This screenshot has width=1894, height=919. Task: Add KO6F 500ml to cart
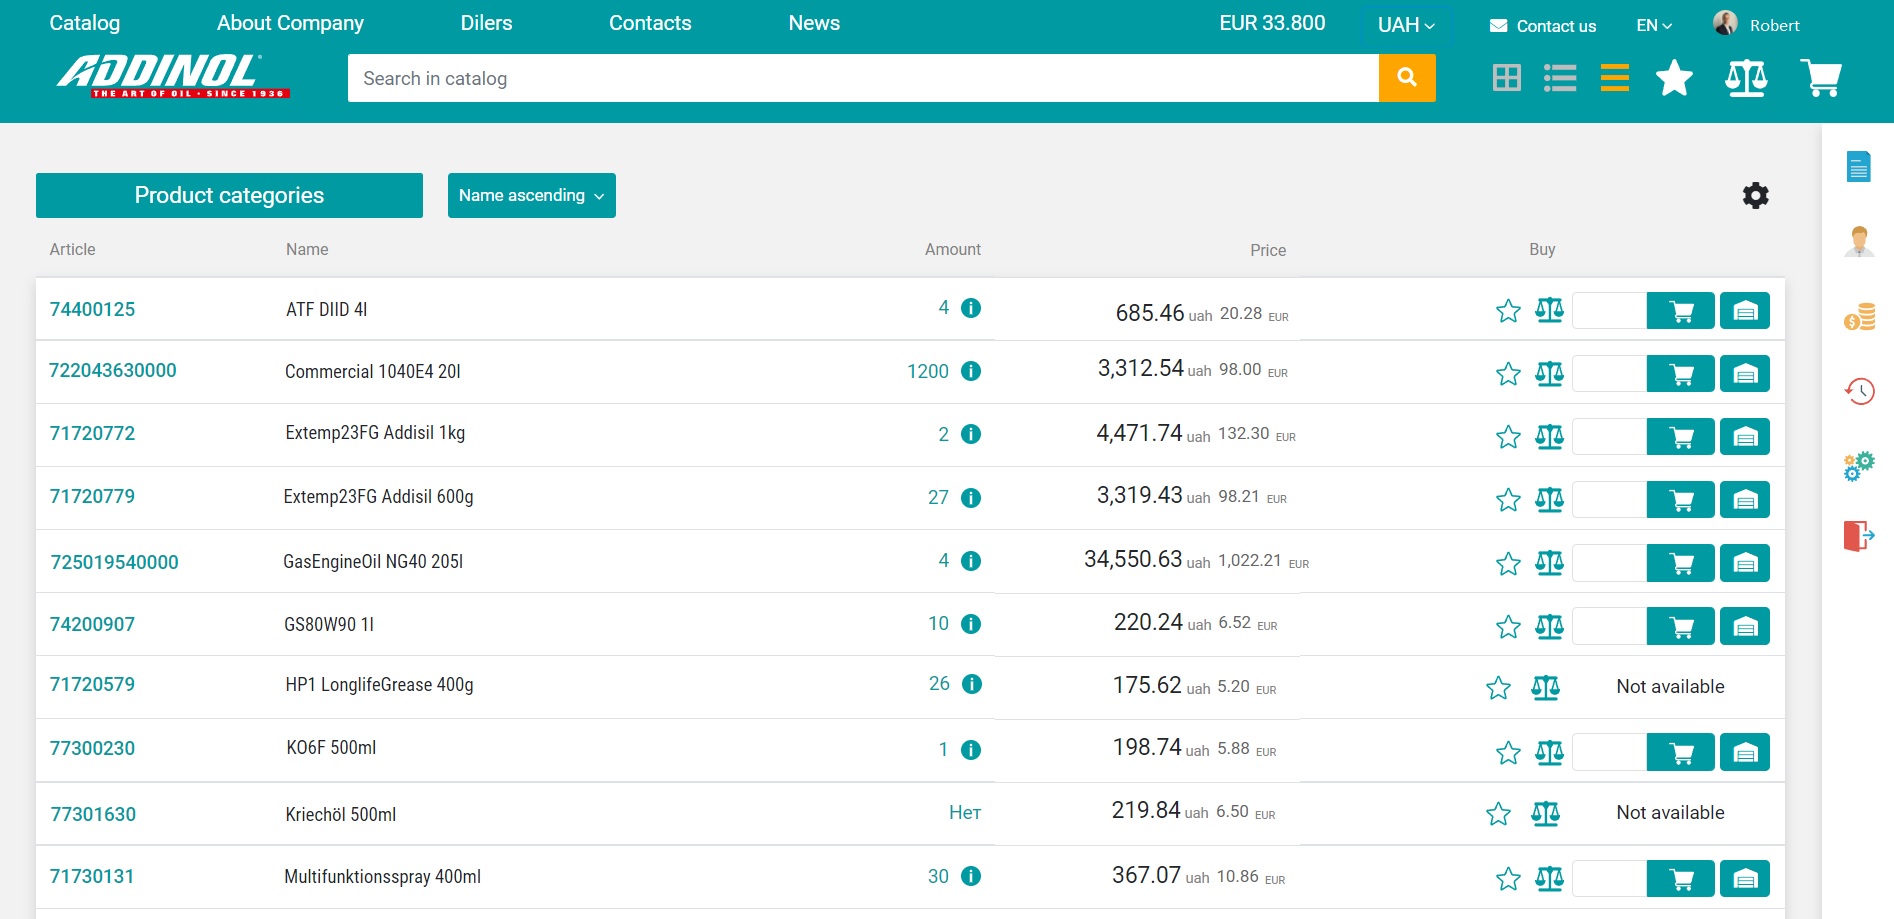coord(1681,752)
